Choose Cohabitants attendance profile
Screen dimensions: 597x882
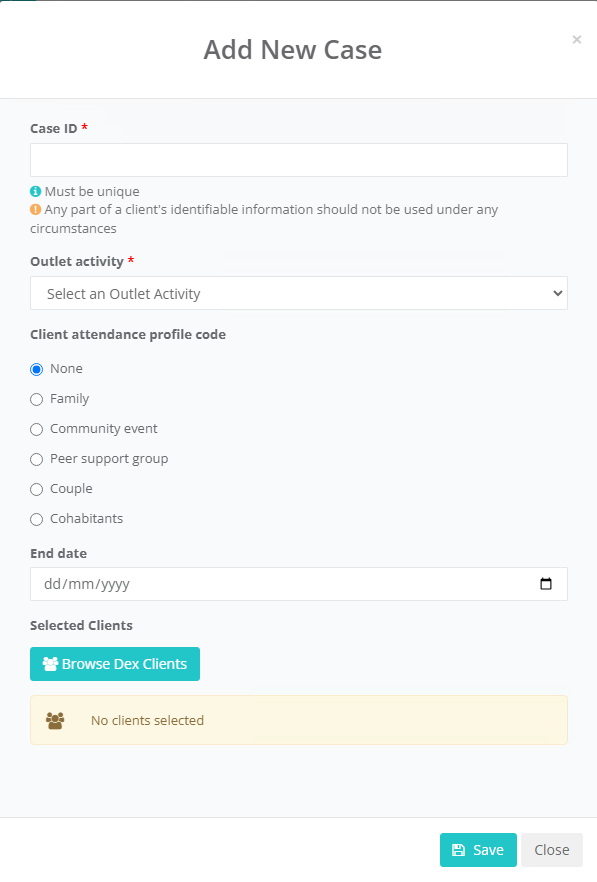point(37,519)
